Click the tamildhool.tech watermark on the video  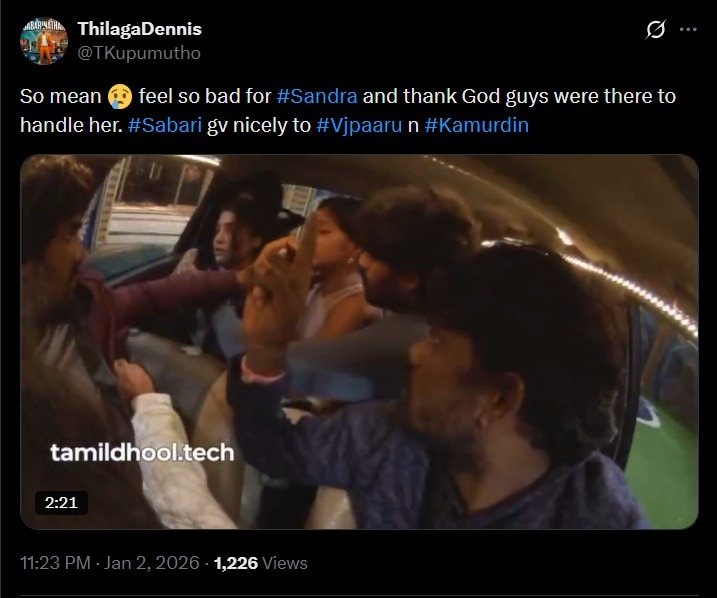142,452
